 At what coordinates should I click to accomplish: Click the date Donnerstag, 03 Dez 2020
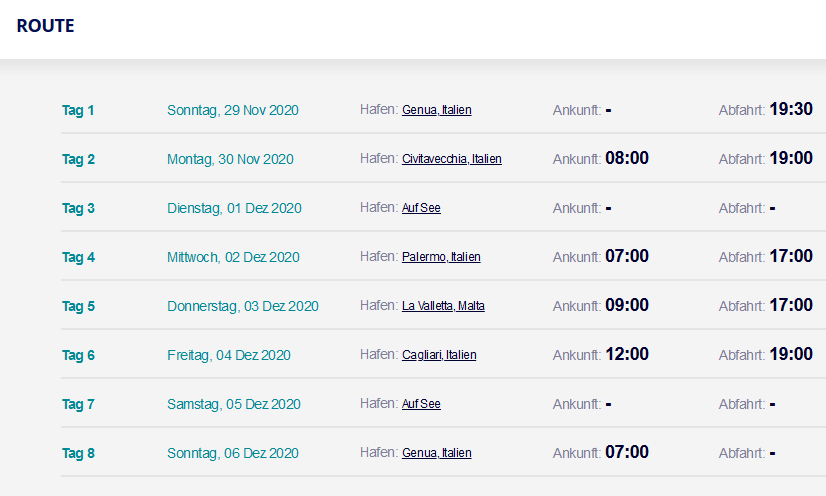[243, 306]
